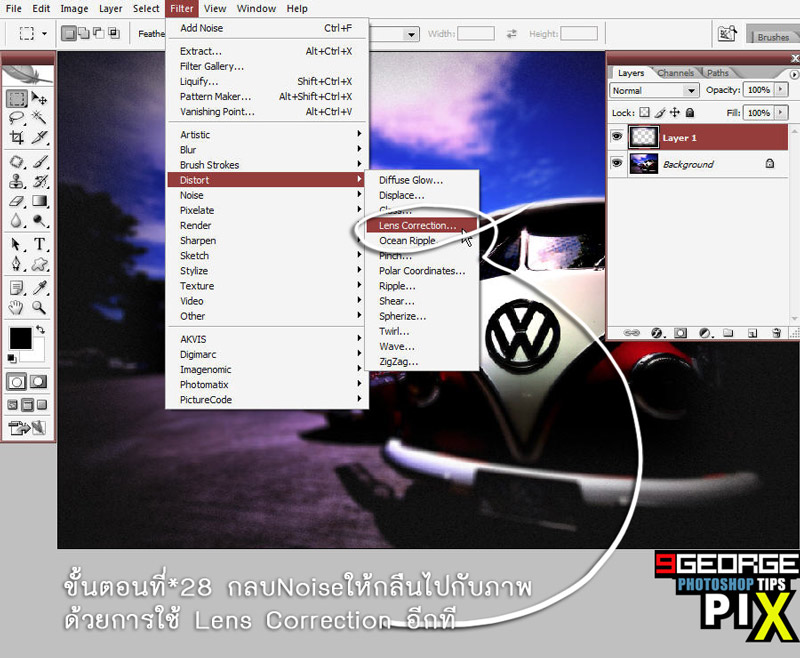Select the Crop tool
Screen dimensions: 800x658
click(x=17, y=137)
